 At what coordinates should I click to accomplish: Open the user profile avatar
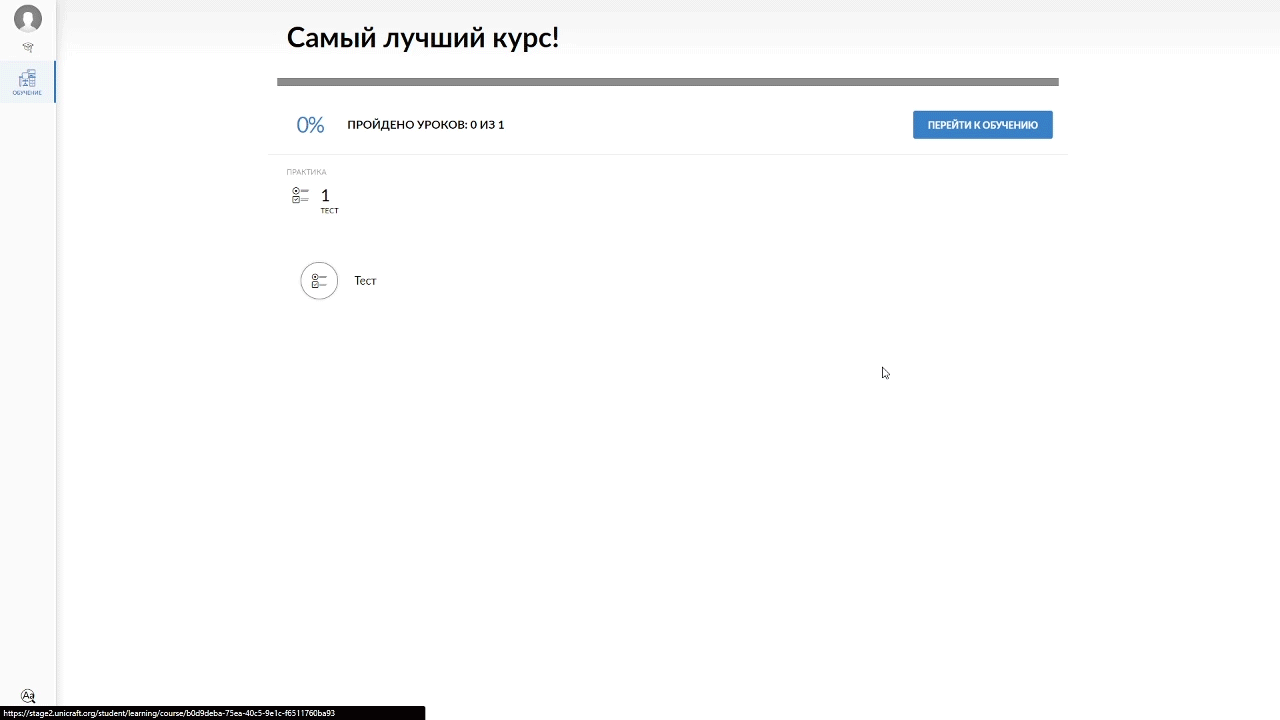[x=28, y=18]
